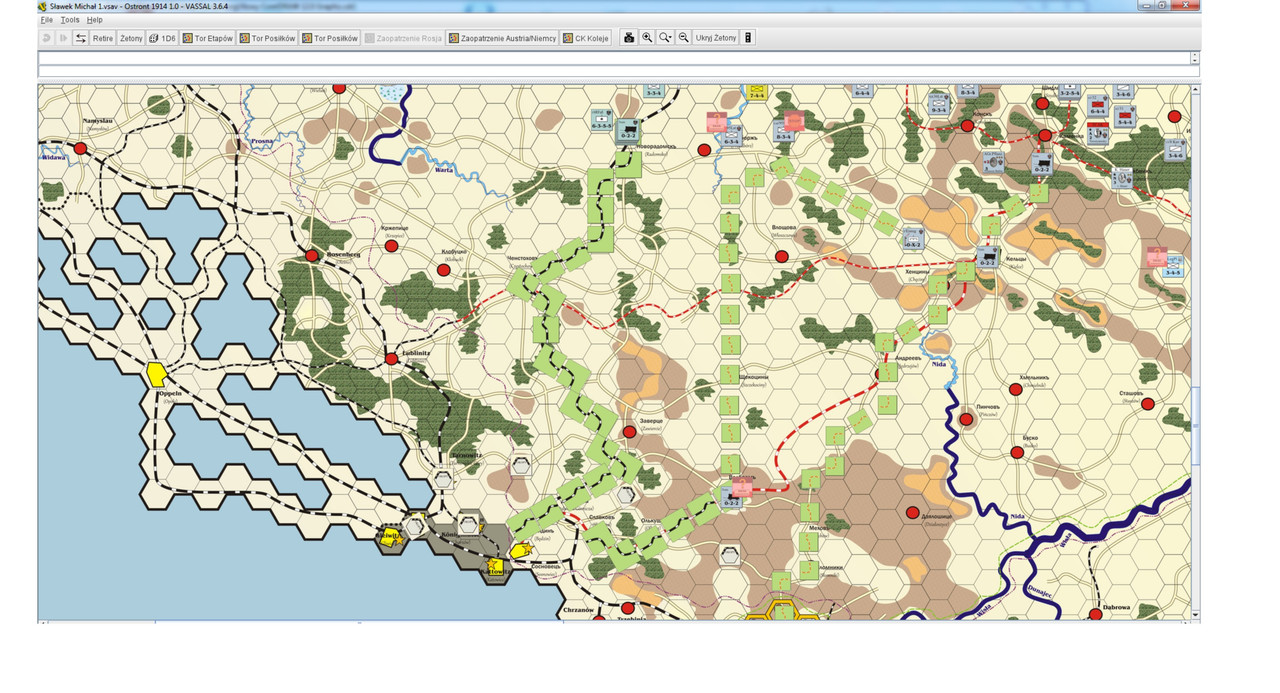Screen dimensions: 1280x693
Task: Click the Namyslau city red dot
Action: tap(80, 149)
